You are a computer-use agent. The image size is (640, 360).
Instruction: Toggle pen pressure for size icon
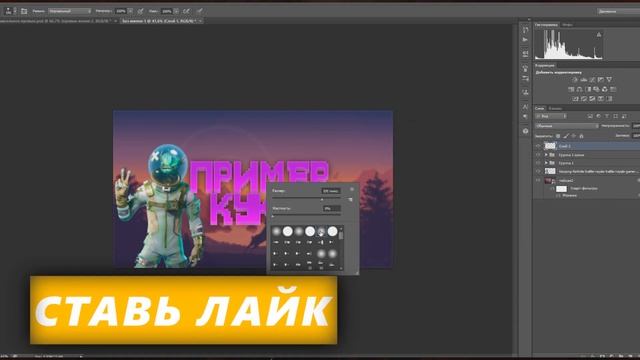tap(200, 11)
